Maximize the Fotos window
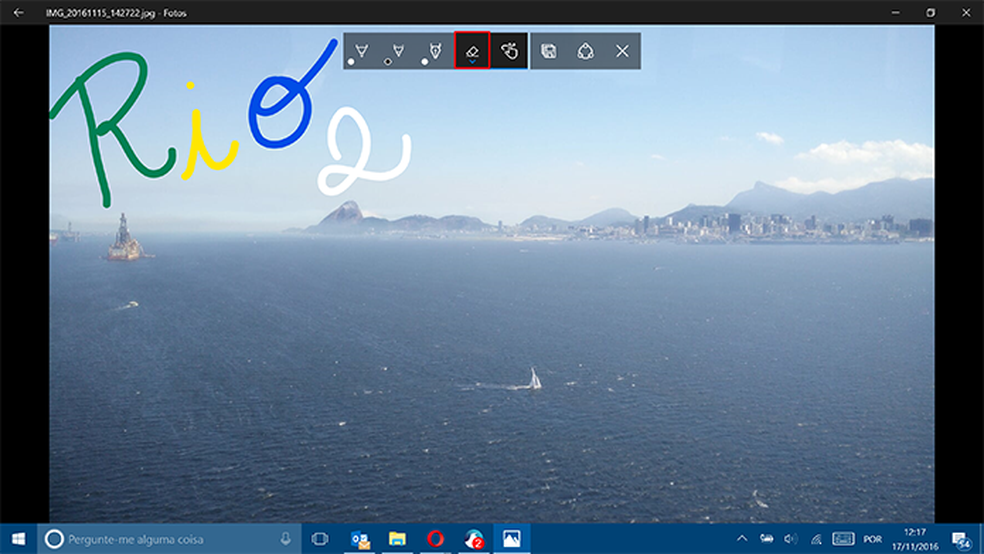 (931, 13)
